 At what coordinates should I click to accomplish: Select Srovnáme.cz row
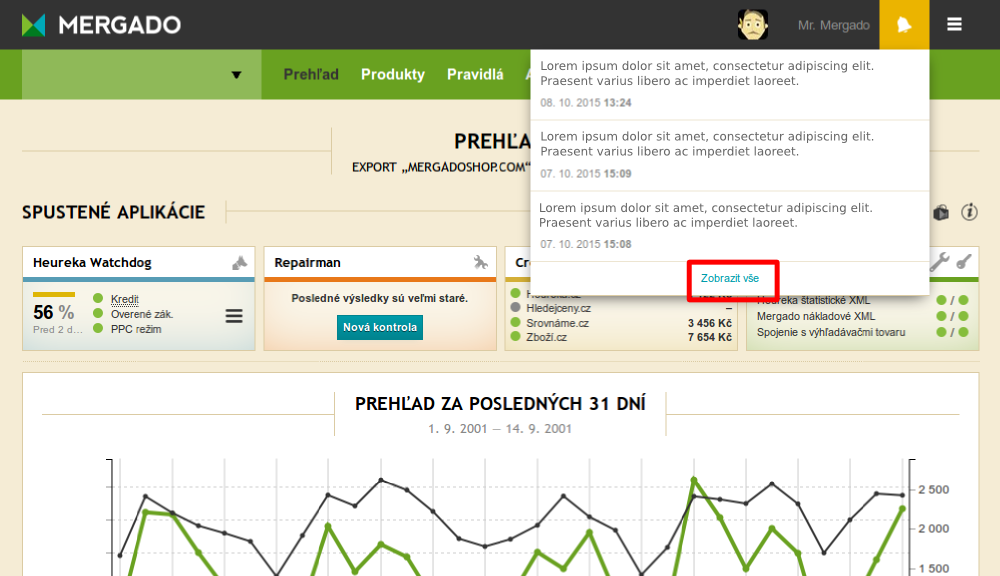tap(621, 323)
